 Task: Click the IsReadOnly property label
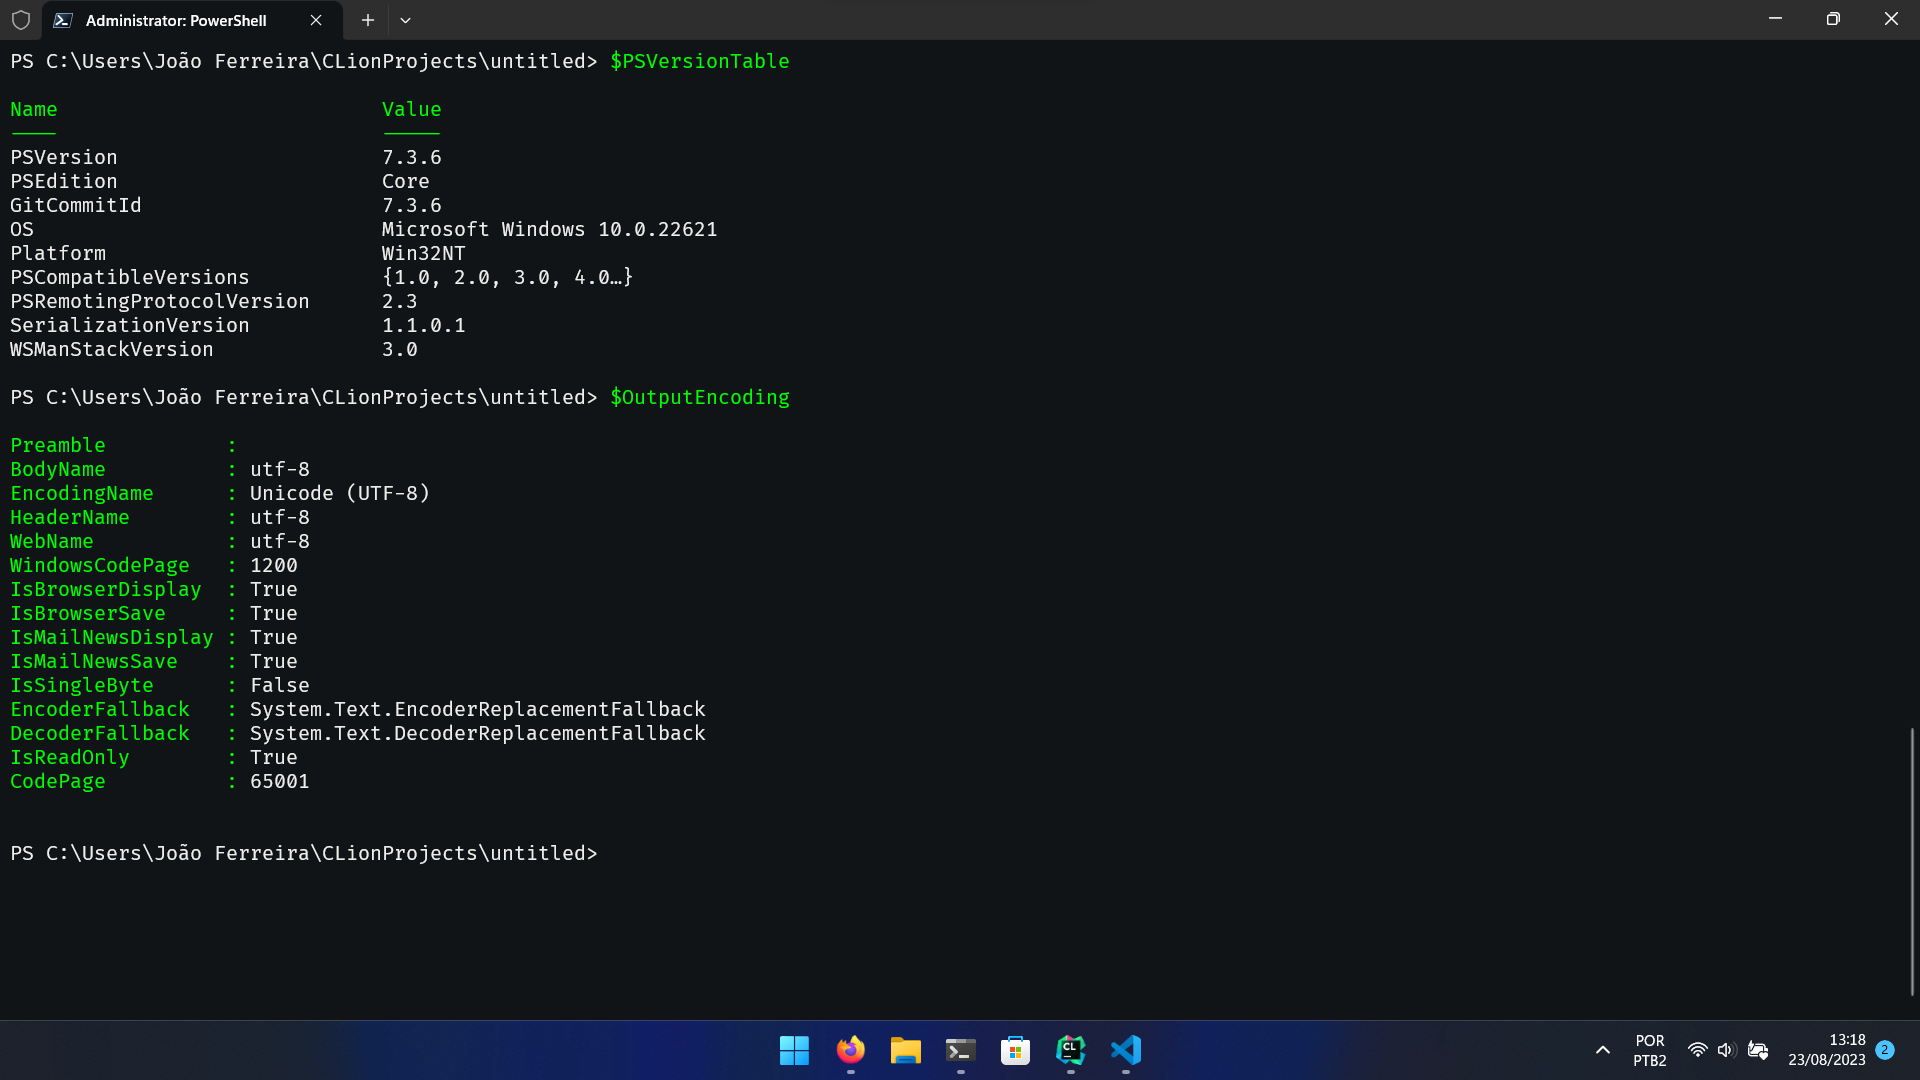tap(70, 757)
